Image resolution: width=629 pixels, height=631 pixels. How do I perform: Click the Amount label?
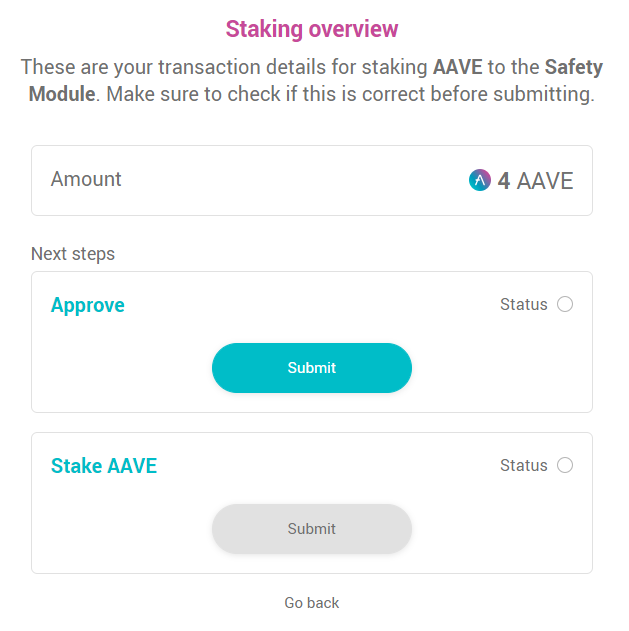coord(86,179)
